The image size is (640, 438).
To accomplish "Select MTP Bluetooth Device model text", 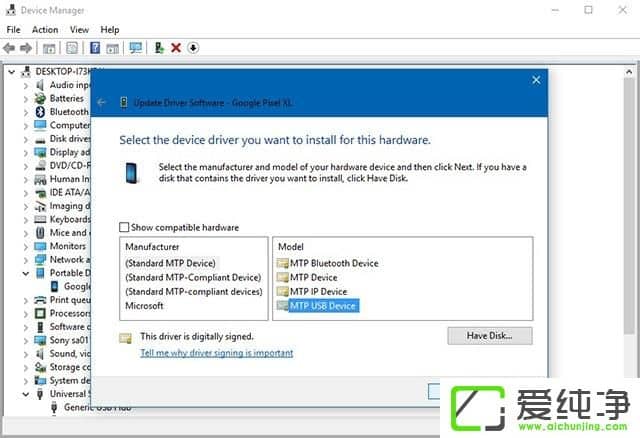I will click(334, 263).
